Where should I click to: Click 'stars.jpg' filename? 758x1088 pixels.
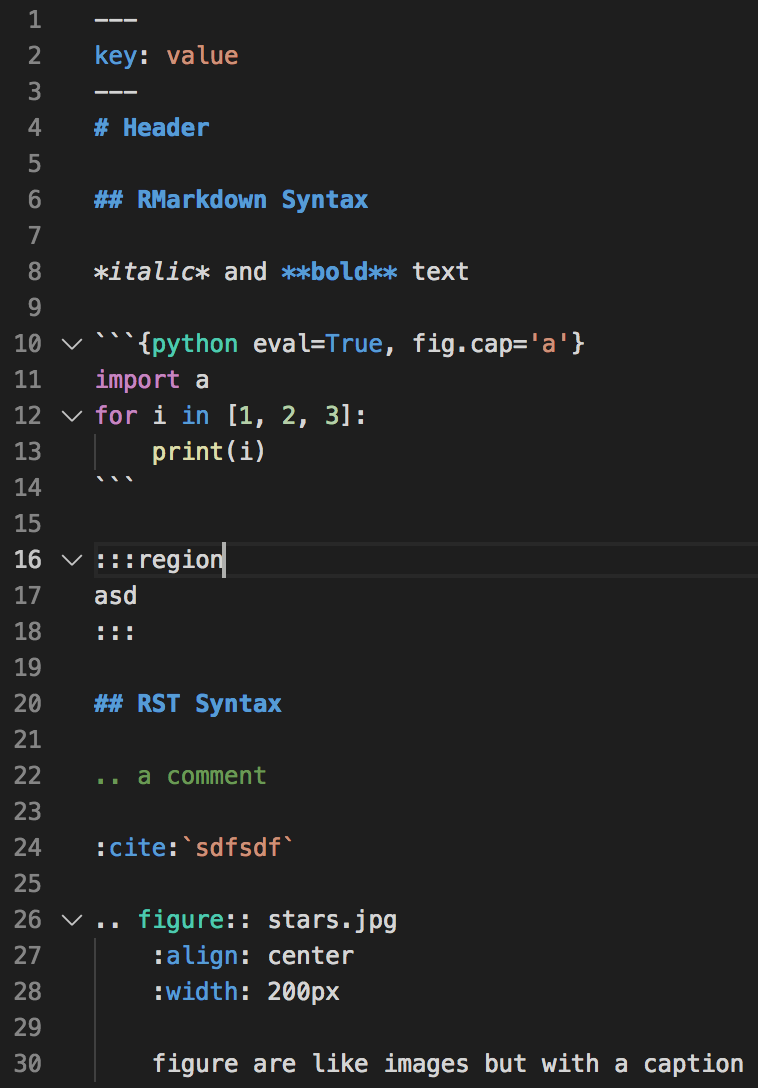click(x=332, y=921)
